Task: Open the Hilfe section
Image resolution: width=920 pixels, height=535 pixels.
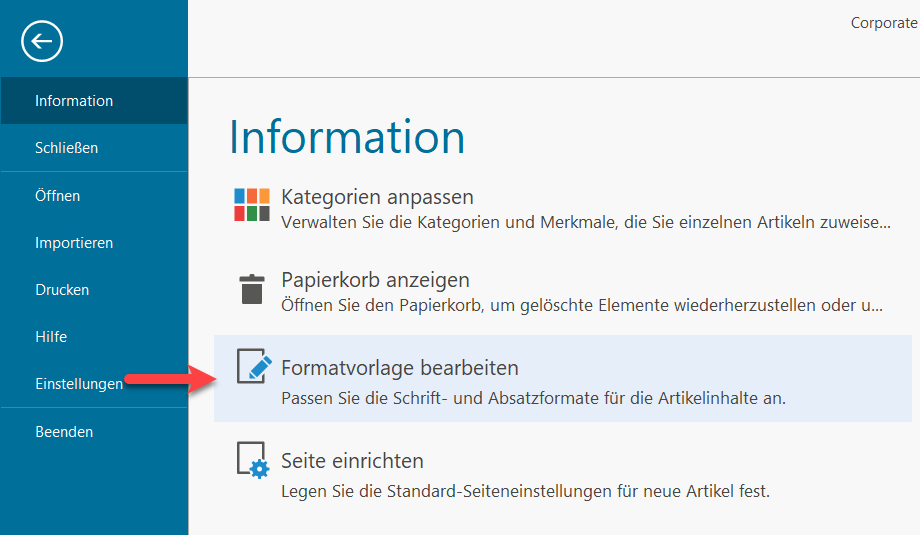Action: pos(51,337)
